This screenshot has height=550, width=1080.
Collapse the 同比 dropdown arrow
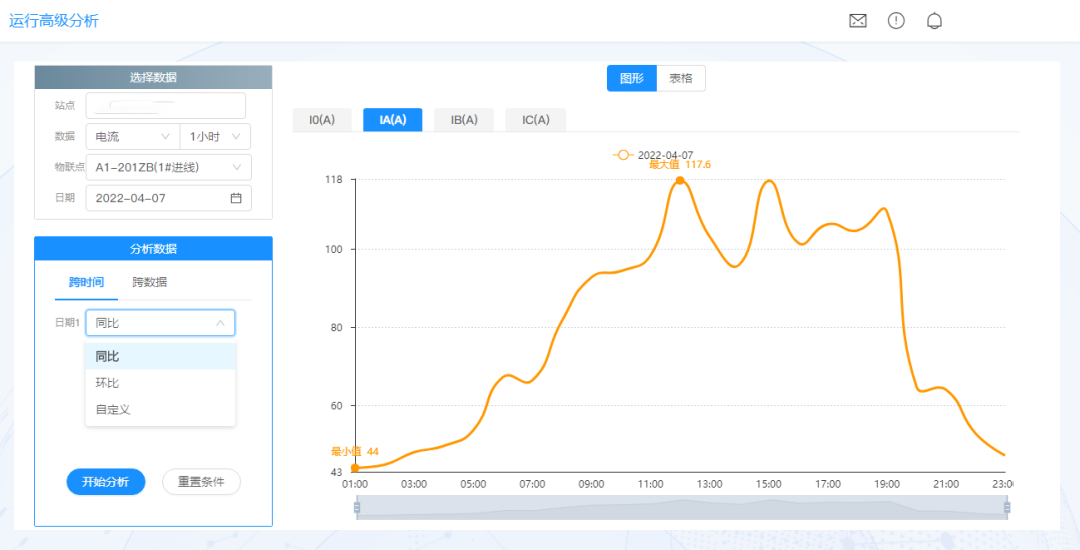(x=220, y=323)
